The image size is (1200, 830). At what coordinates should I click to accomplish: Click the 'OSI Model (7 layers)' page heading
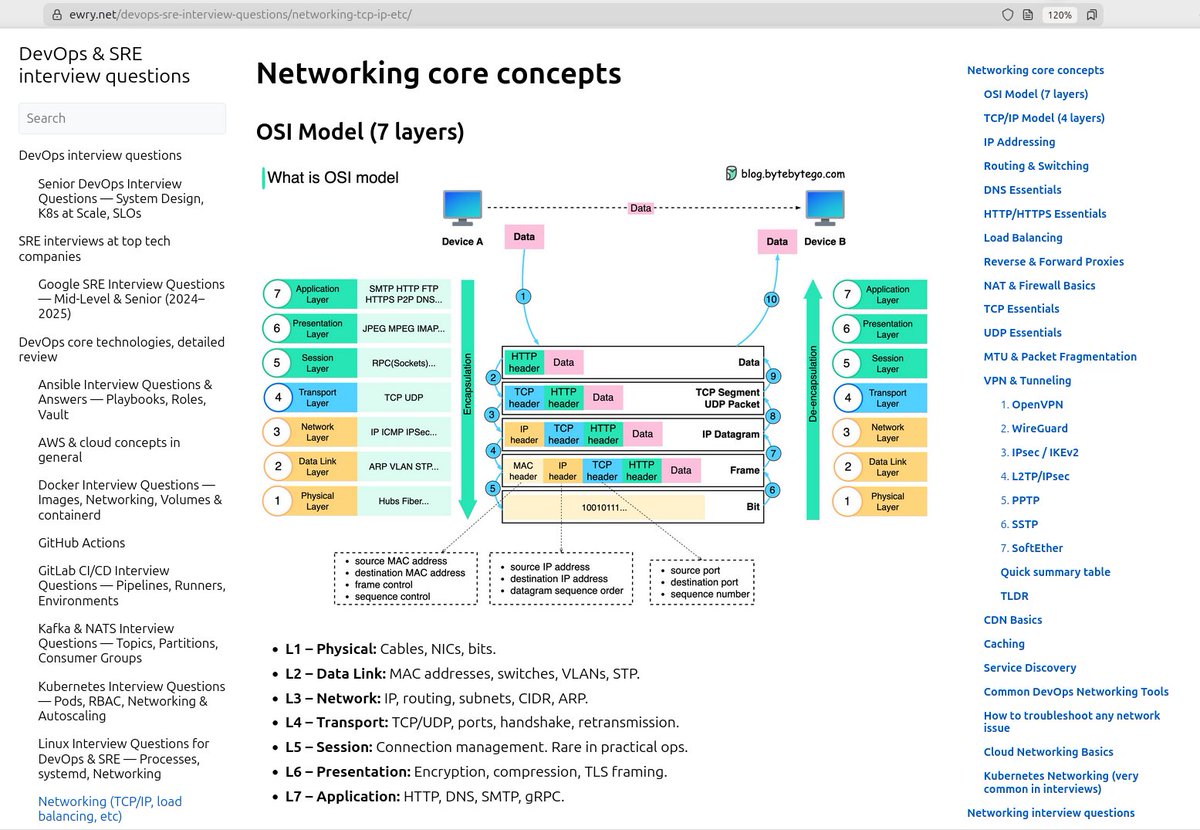coord(360,131)
